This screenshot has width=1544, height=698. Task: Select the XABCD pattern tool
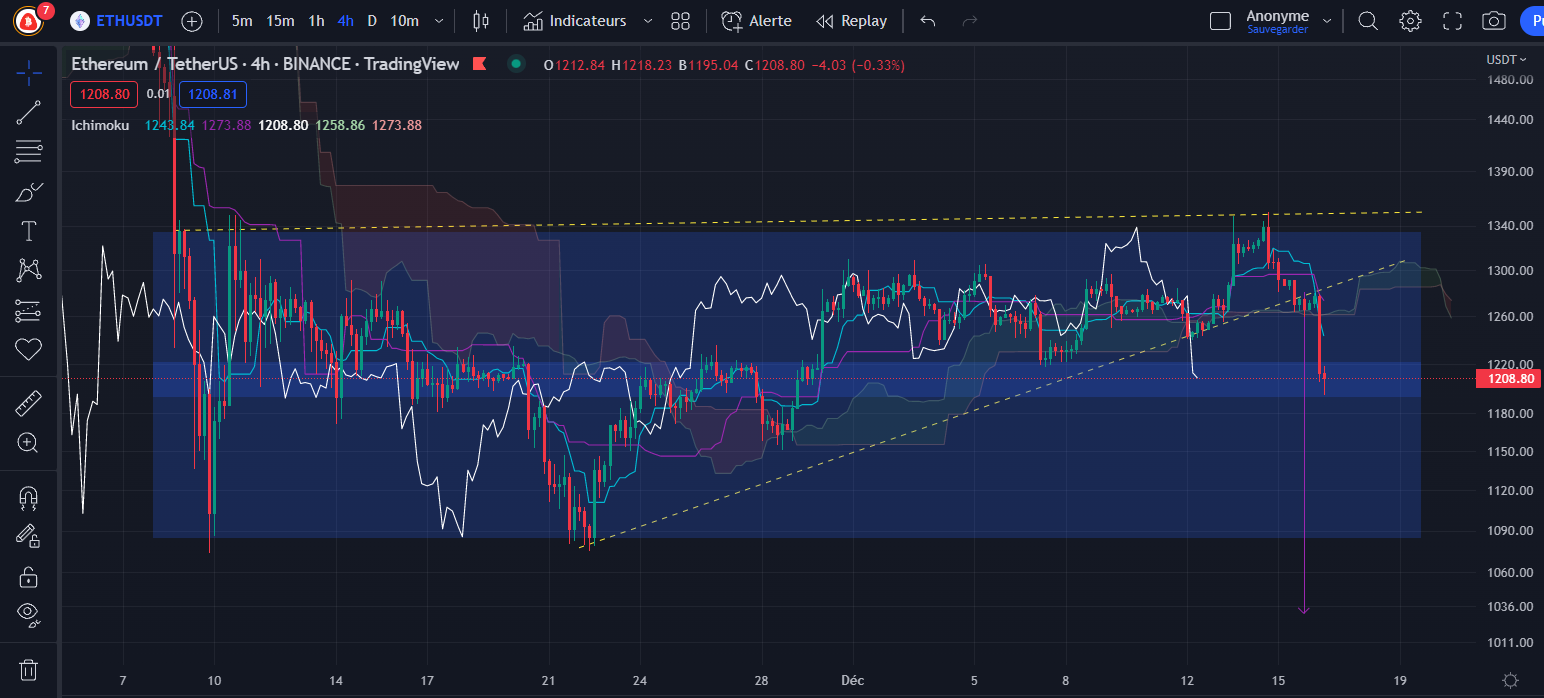pyautogui.click(x=28, y=270)
